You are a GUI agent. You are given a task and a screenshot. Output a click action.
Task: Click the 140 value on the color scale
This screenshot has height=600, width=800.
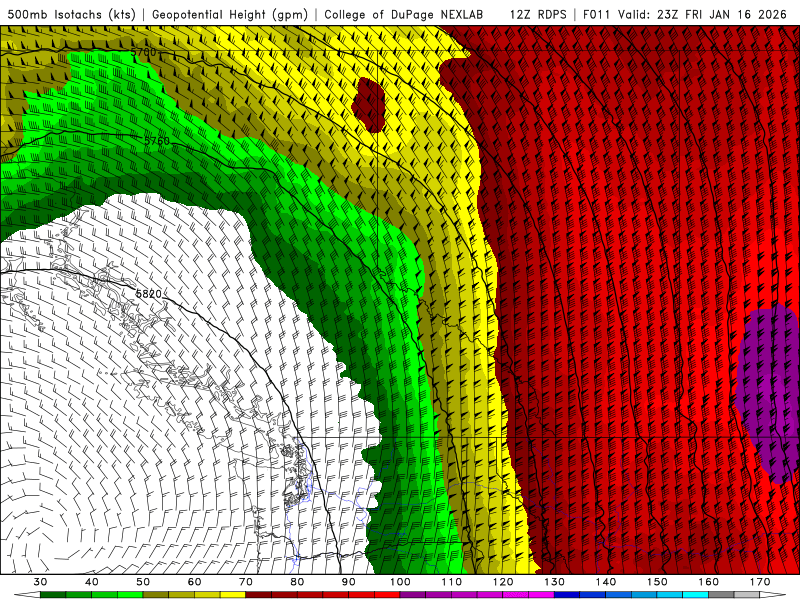(606, 582)
